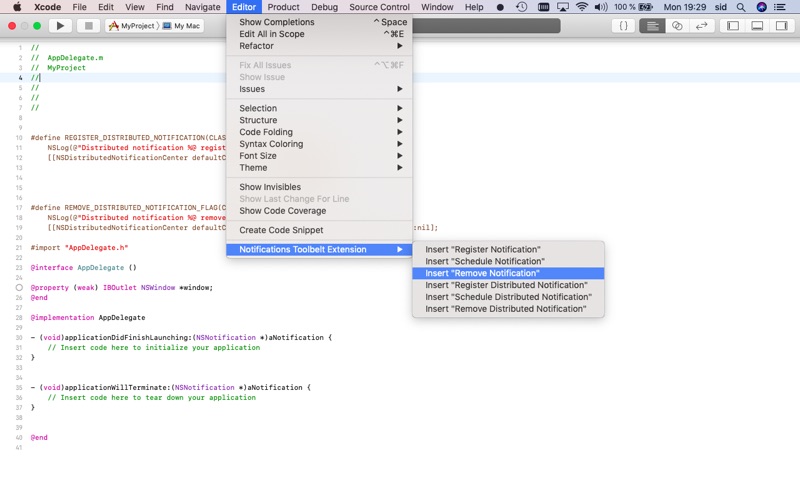Image resolution: width=800 pixels, height=500 pixels.
Task: Select Notifications Toolbelt Extension item
Action: click(x=319, y=249)
